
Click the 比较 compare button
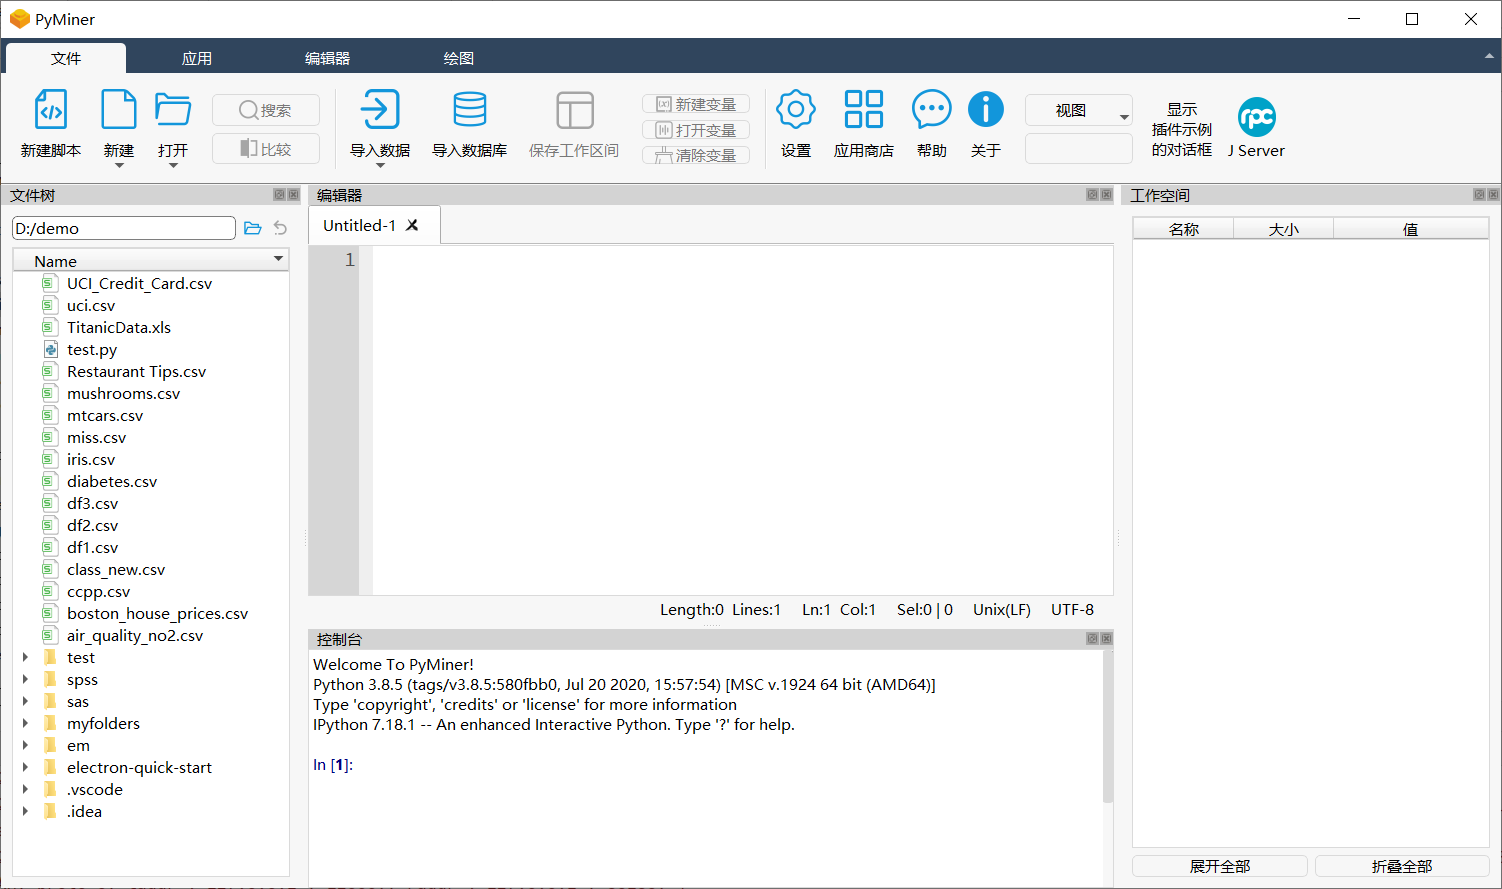tap(266, 149)
